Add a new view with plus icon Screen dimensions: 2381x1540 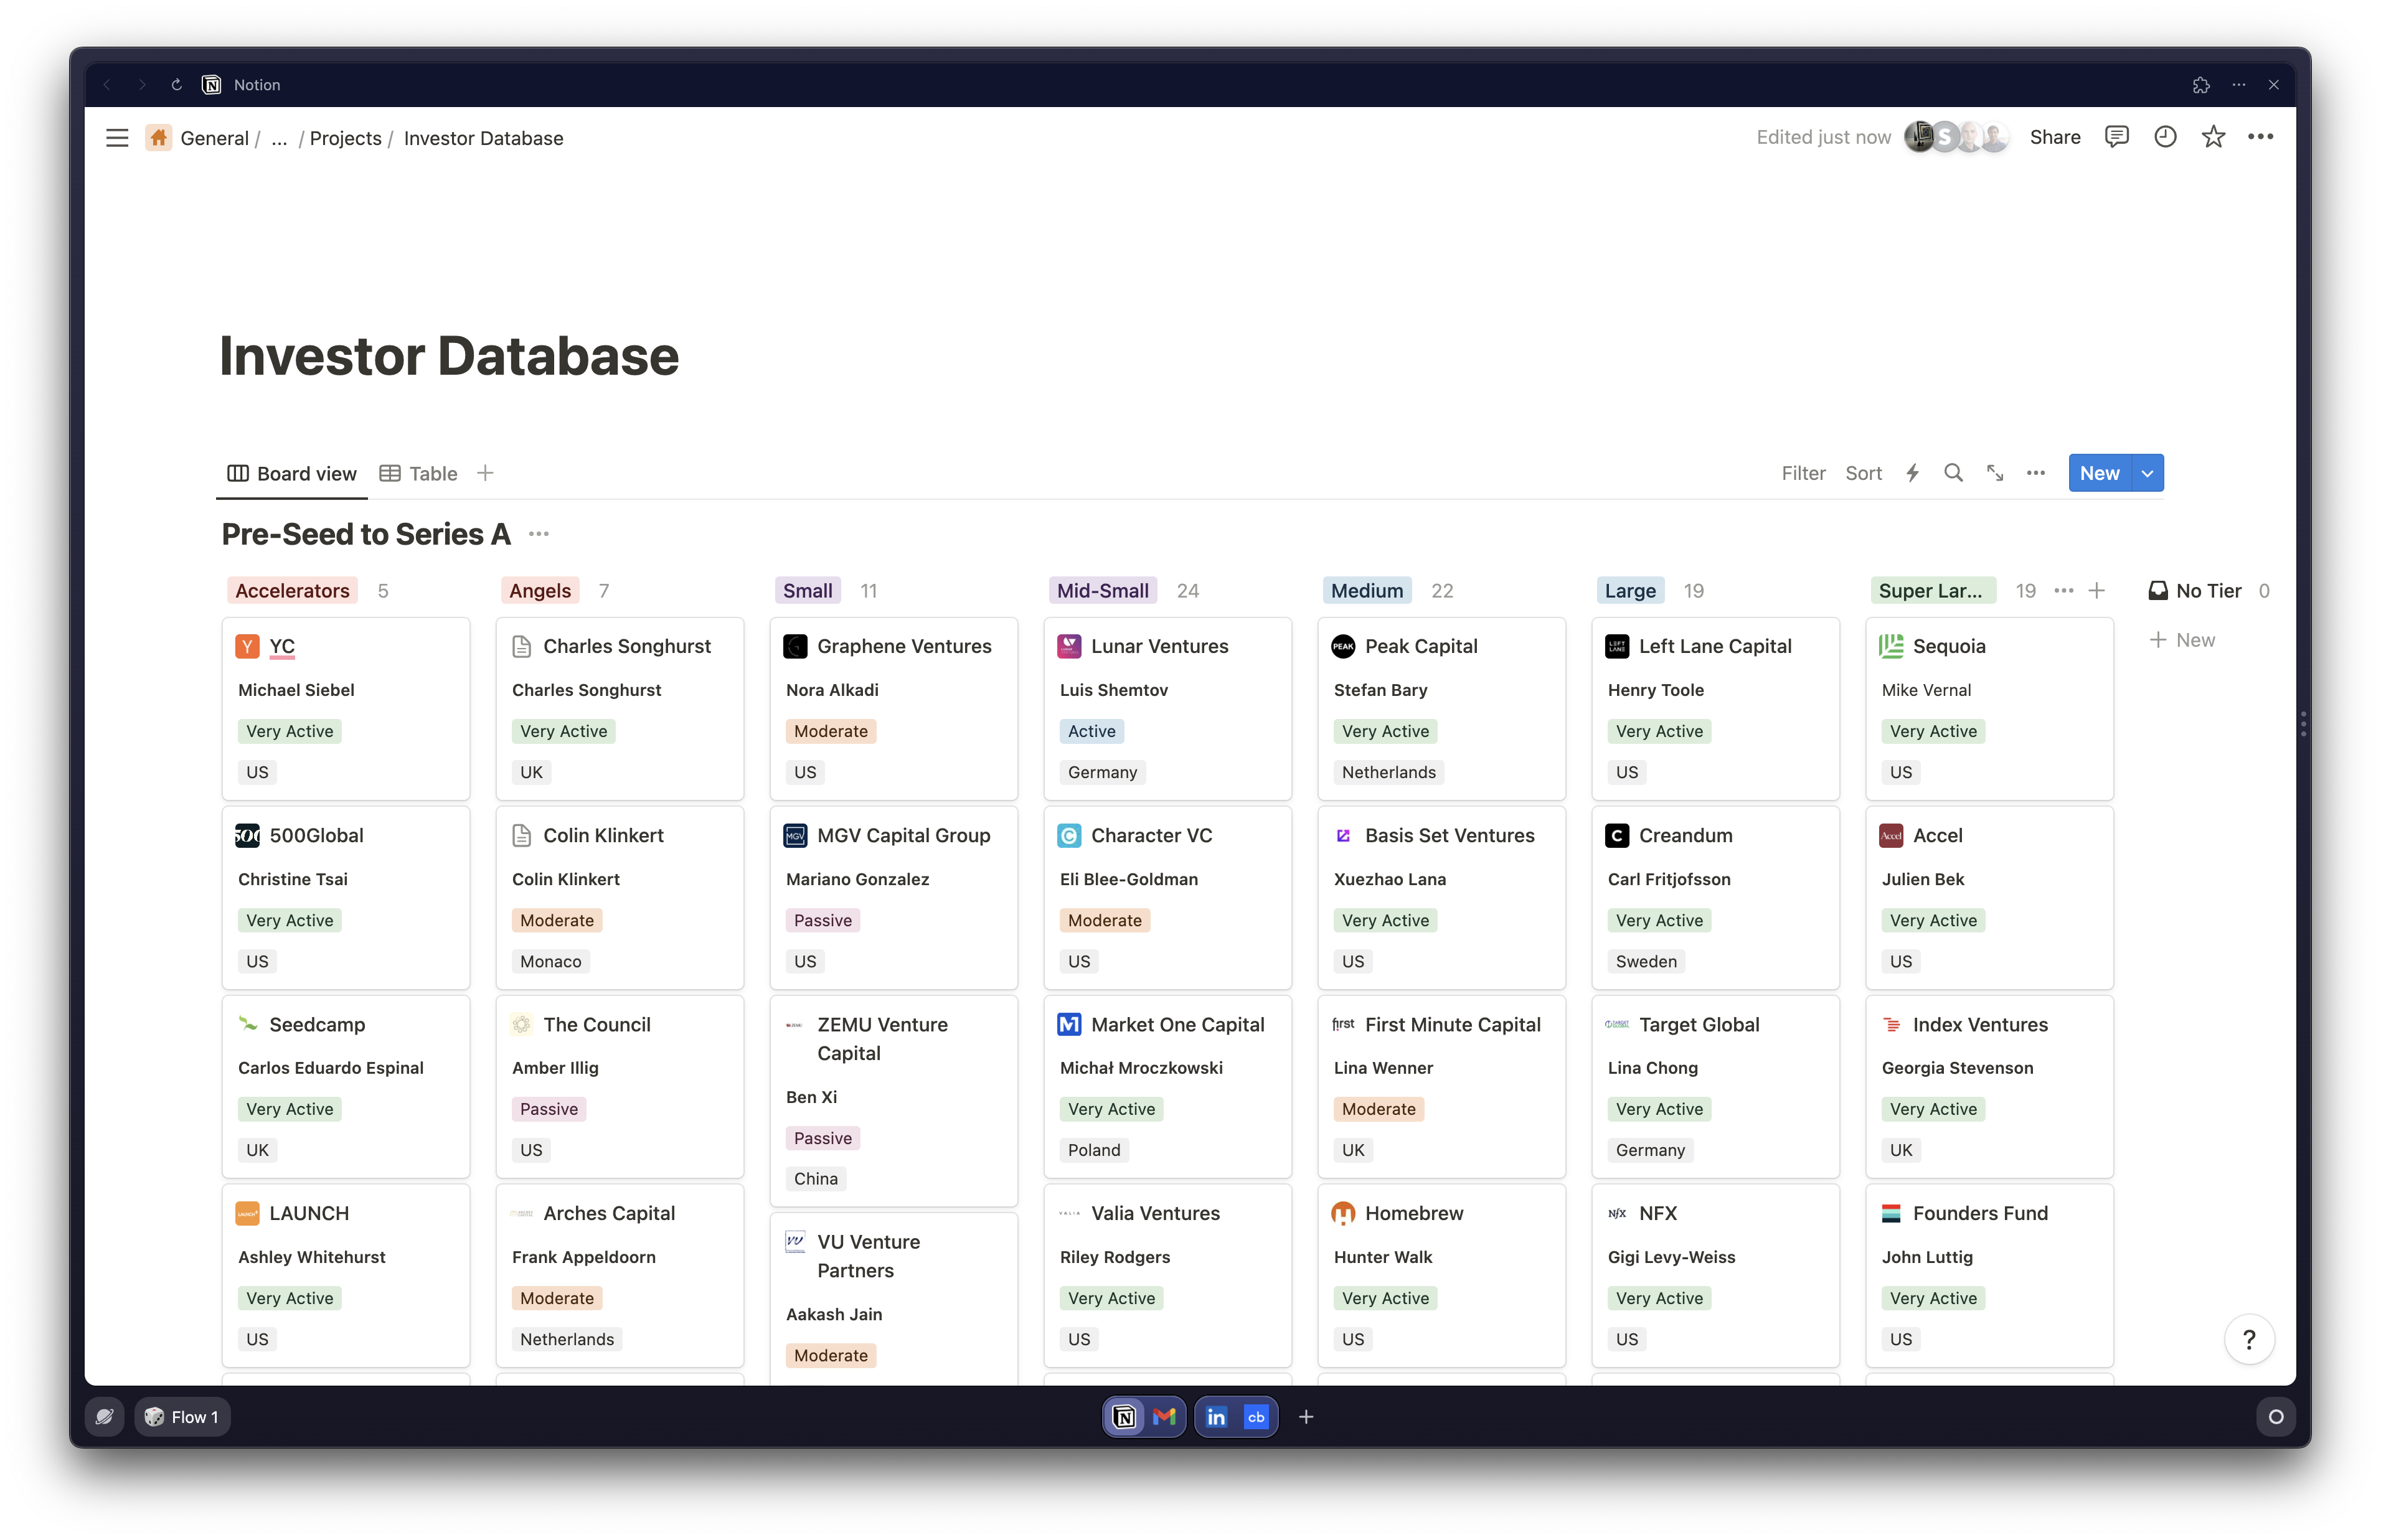click(x=485, y=473)
